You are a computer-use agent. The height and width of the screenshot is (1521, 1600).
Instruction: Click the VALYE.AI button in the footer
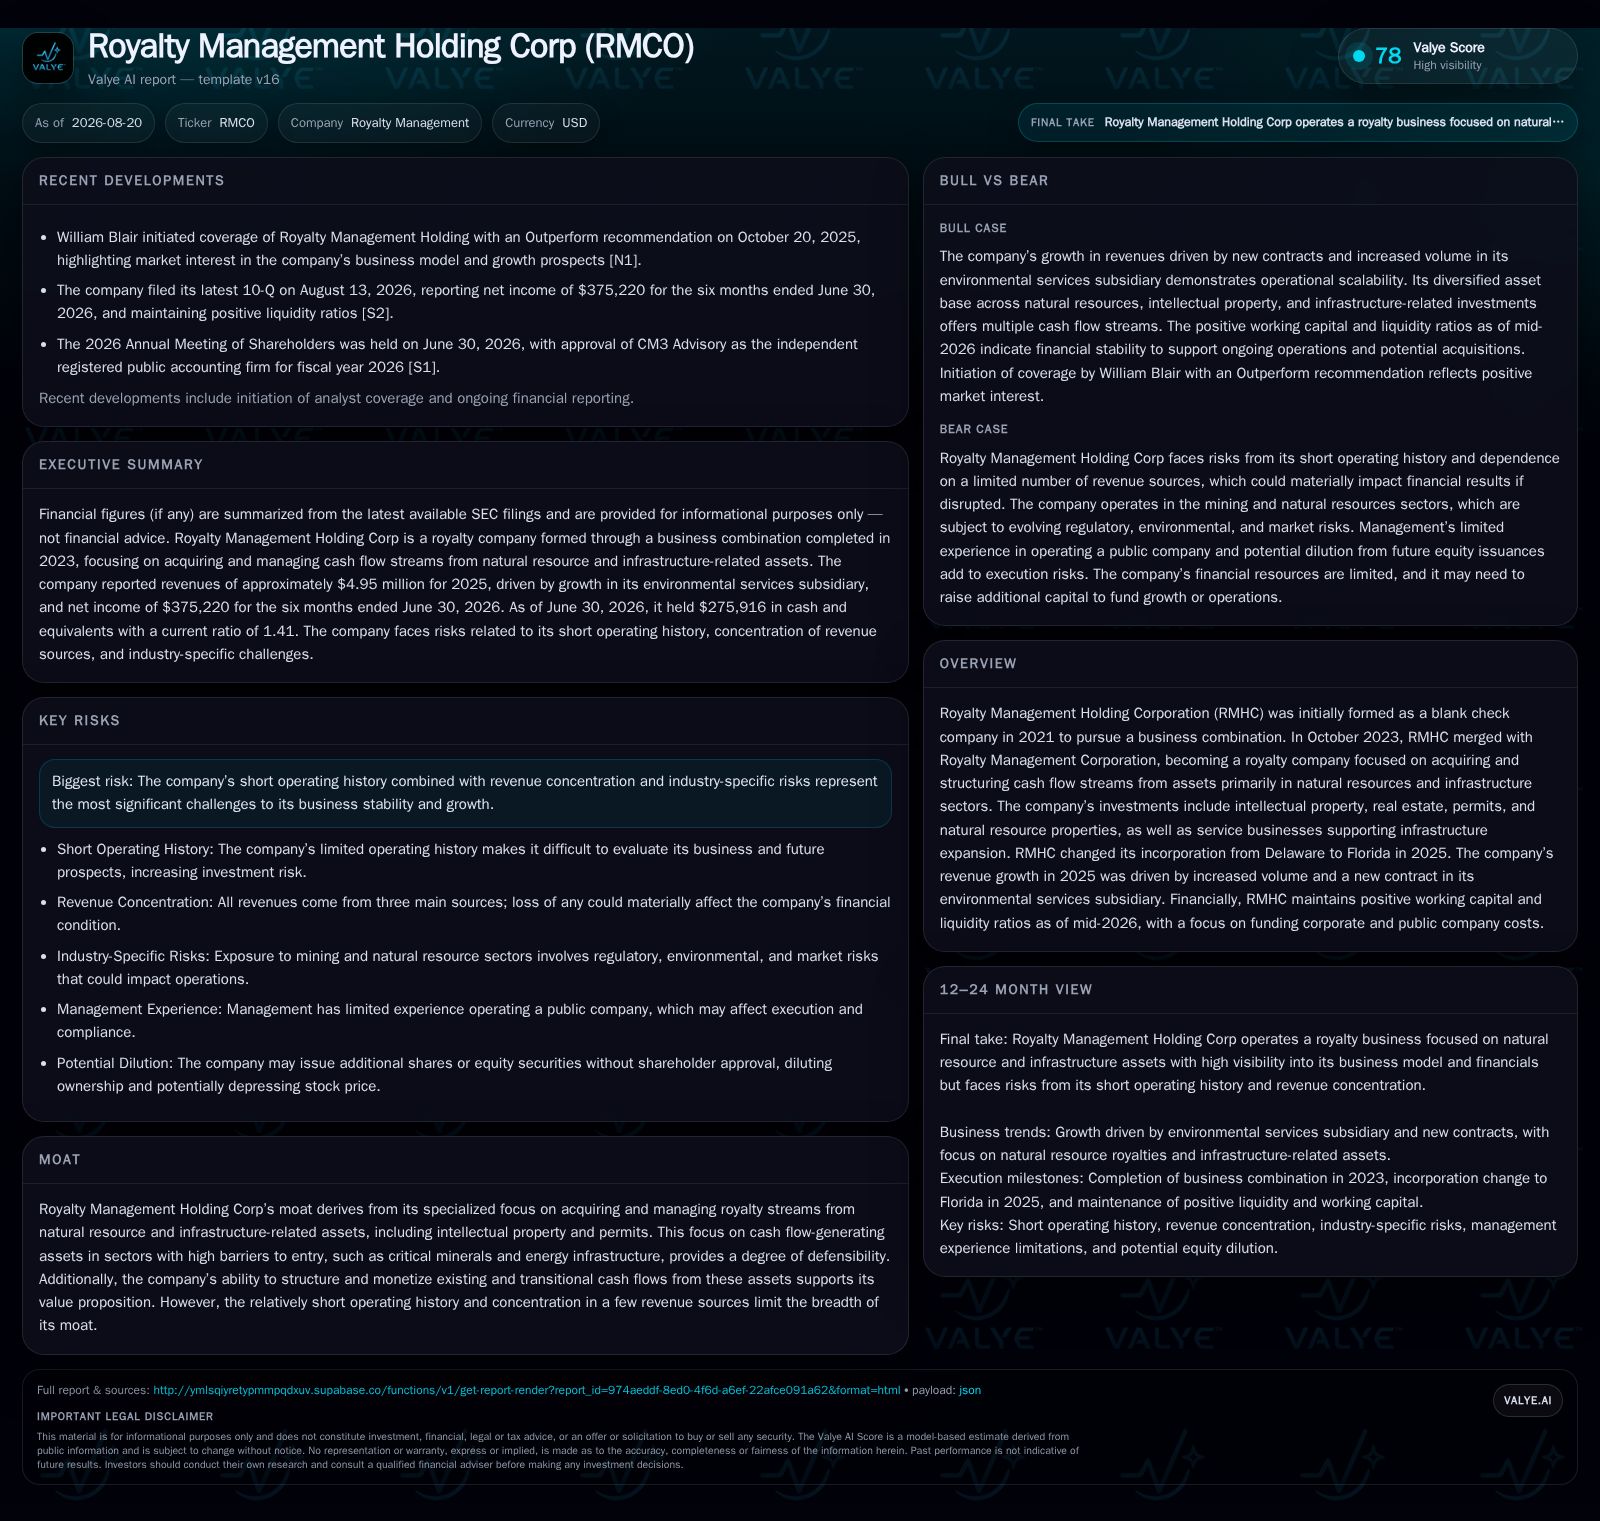1527,1400
